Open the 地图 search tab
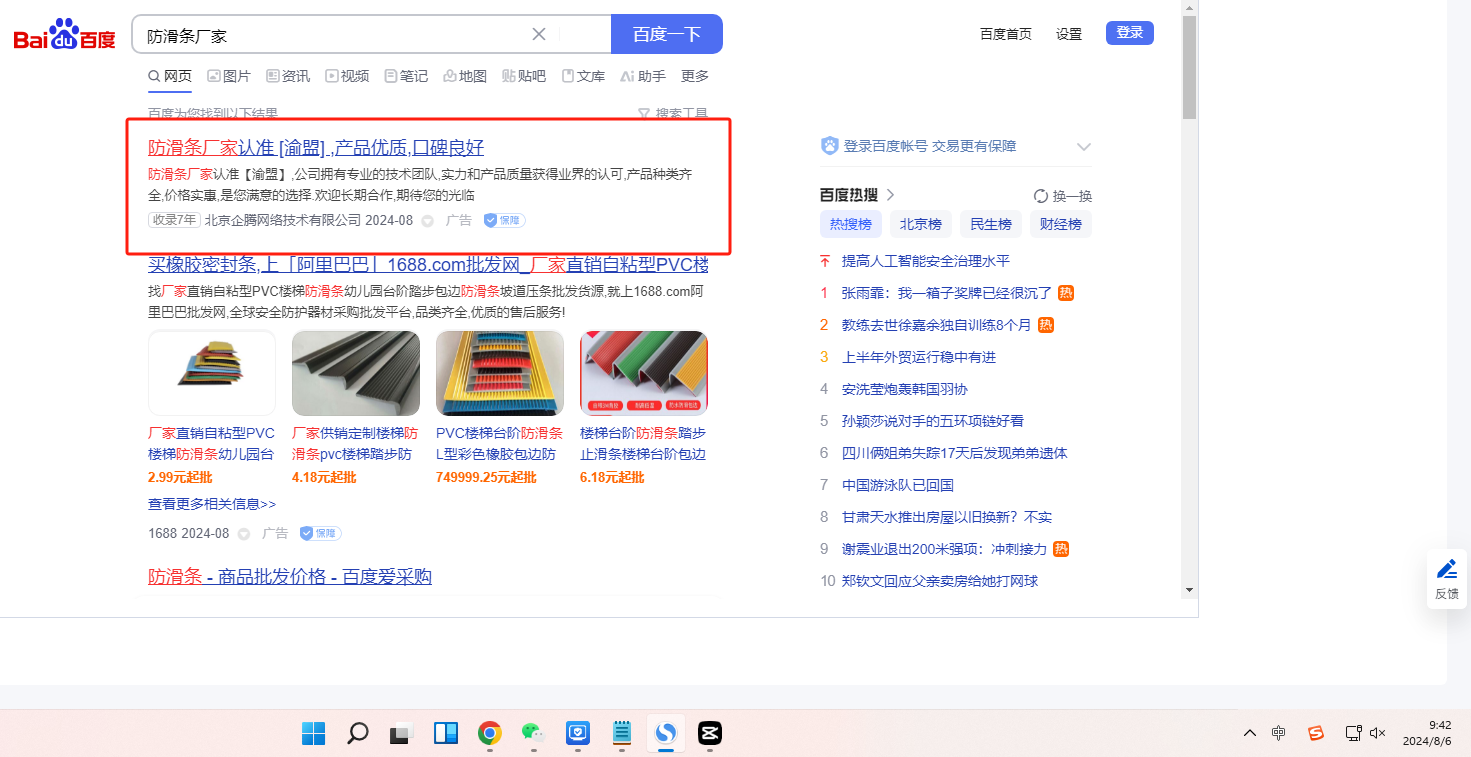The image size is (1471, 757). click(x=465, y=76)
